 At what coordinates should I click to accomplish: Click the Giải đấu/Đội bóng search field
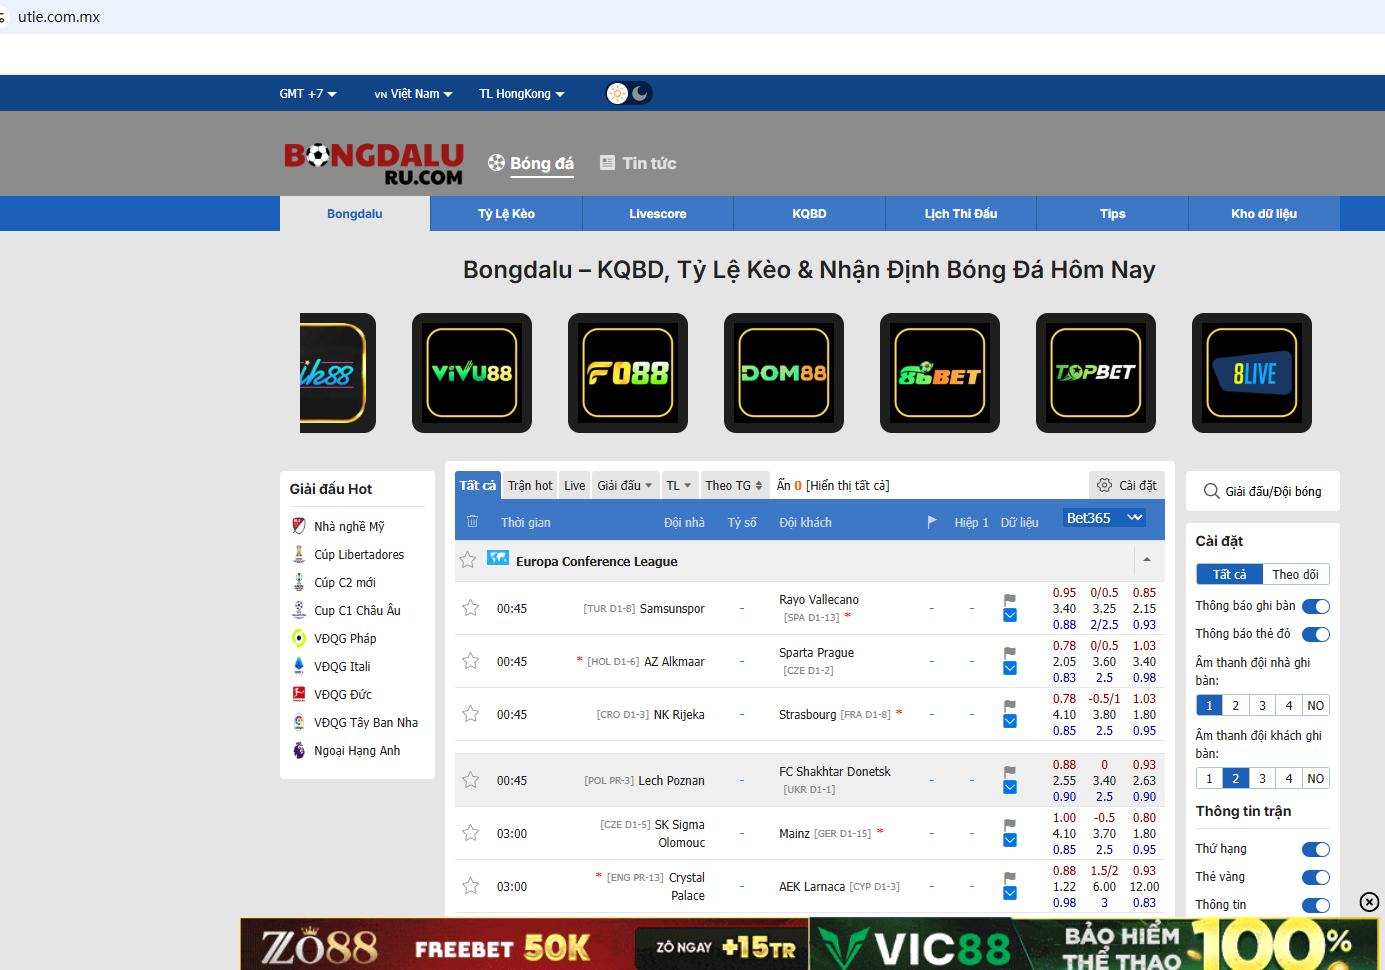point(1263,491)
